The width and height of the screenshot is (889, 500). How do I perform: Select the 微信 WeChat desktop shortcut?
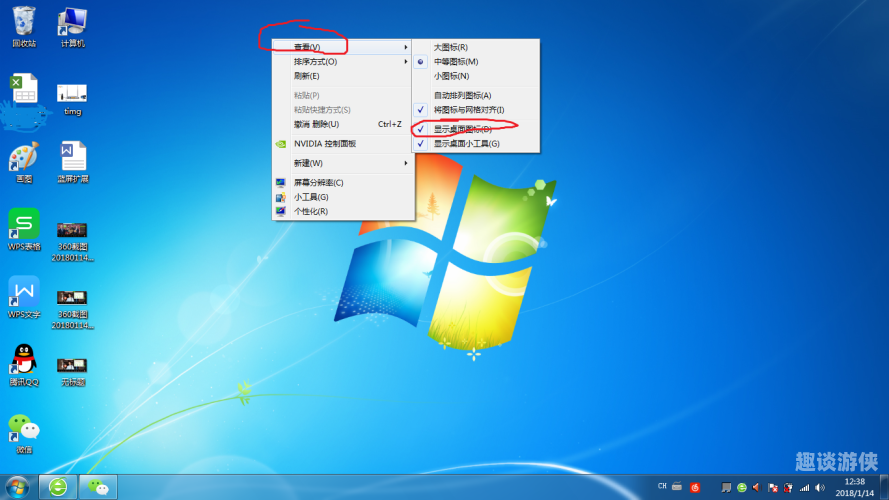pos(24,433)
